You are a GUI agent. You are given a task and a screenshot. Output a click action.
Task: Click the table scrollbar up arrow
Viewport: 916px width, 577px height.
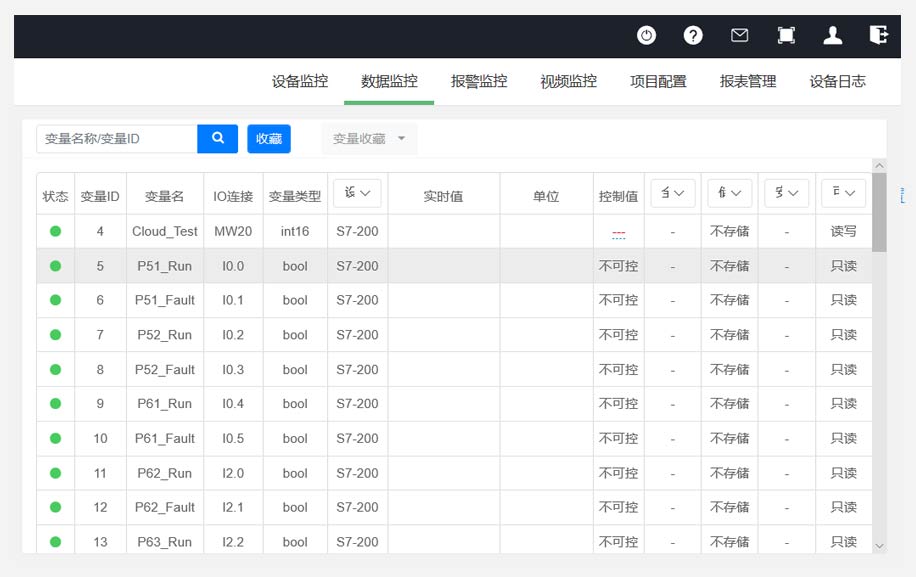click(x=879, y=166)
